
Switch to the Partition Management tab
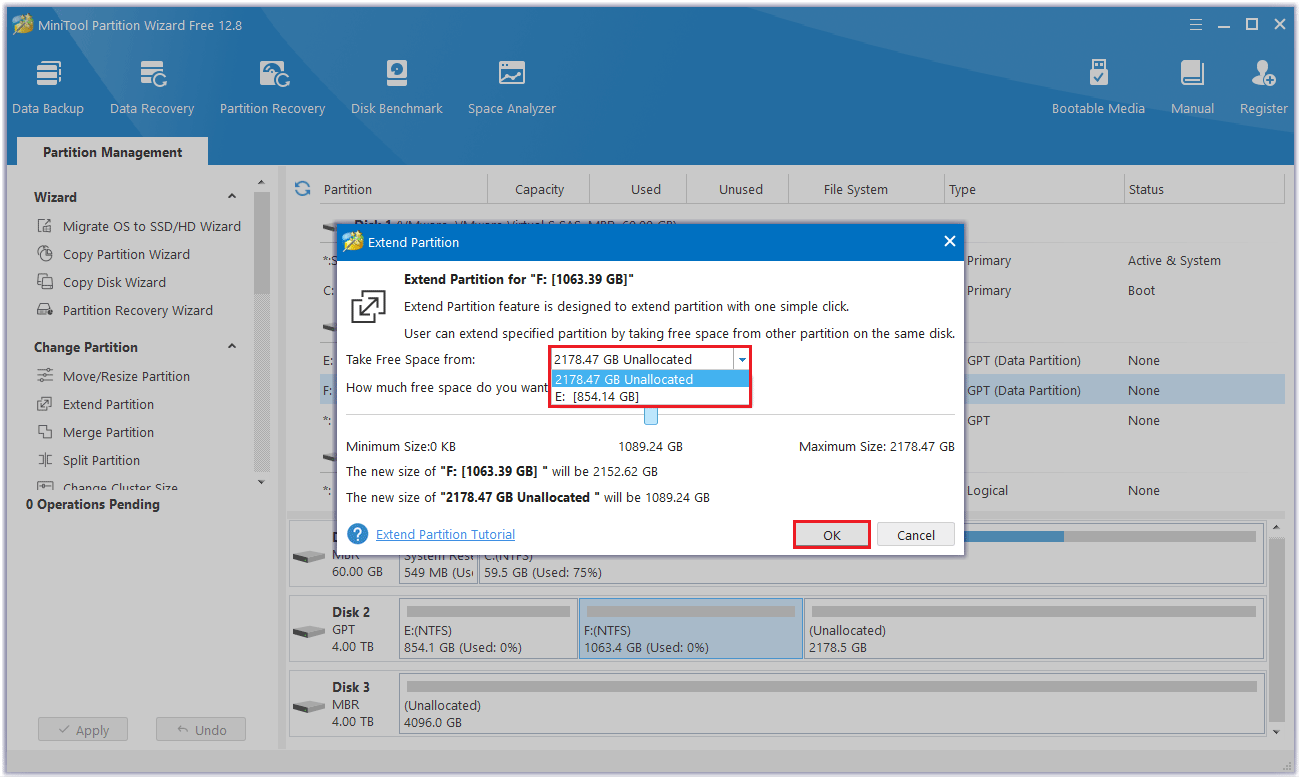point(113,152)
